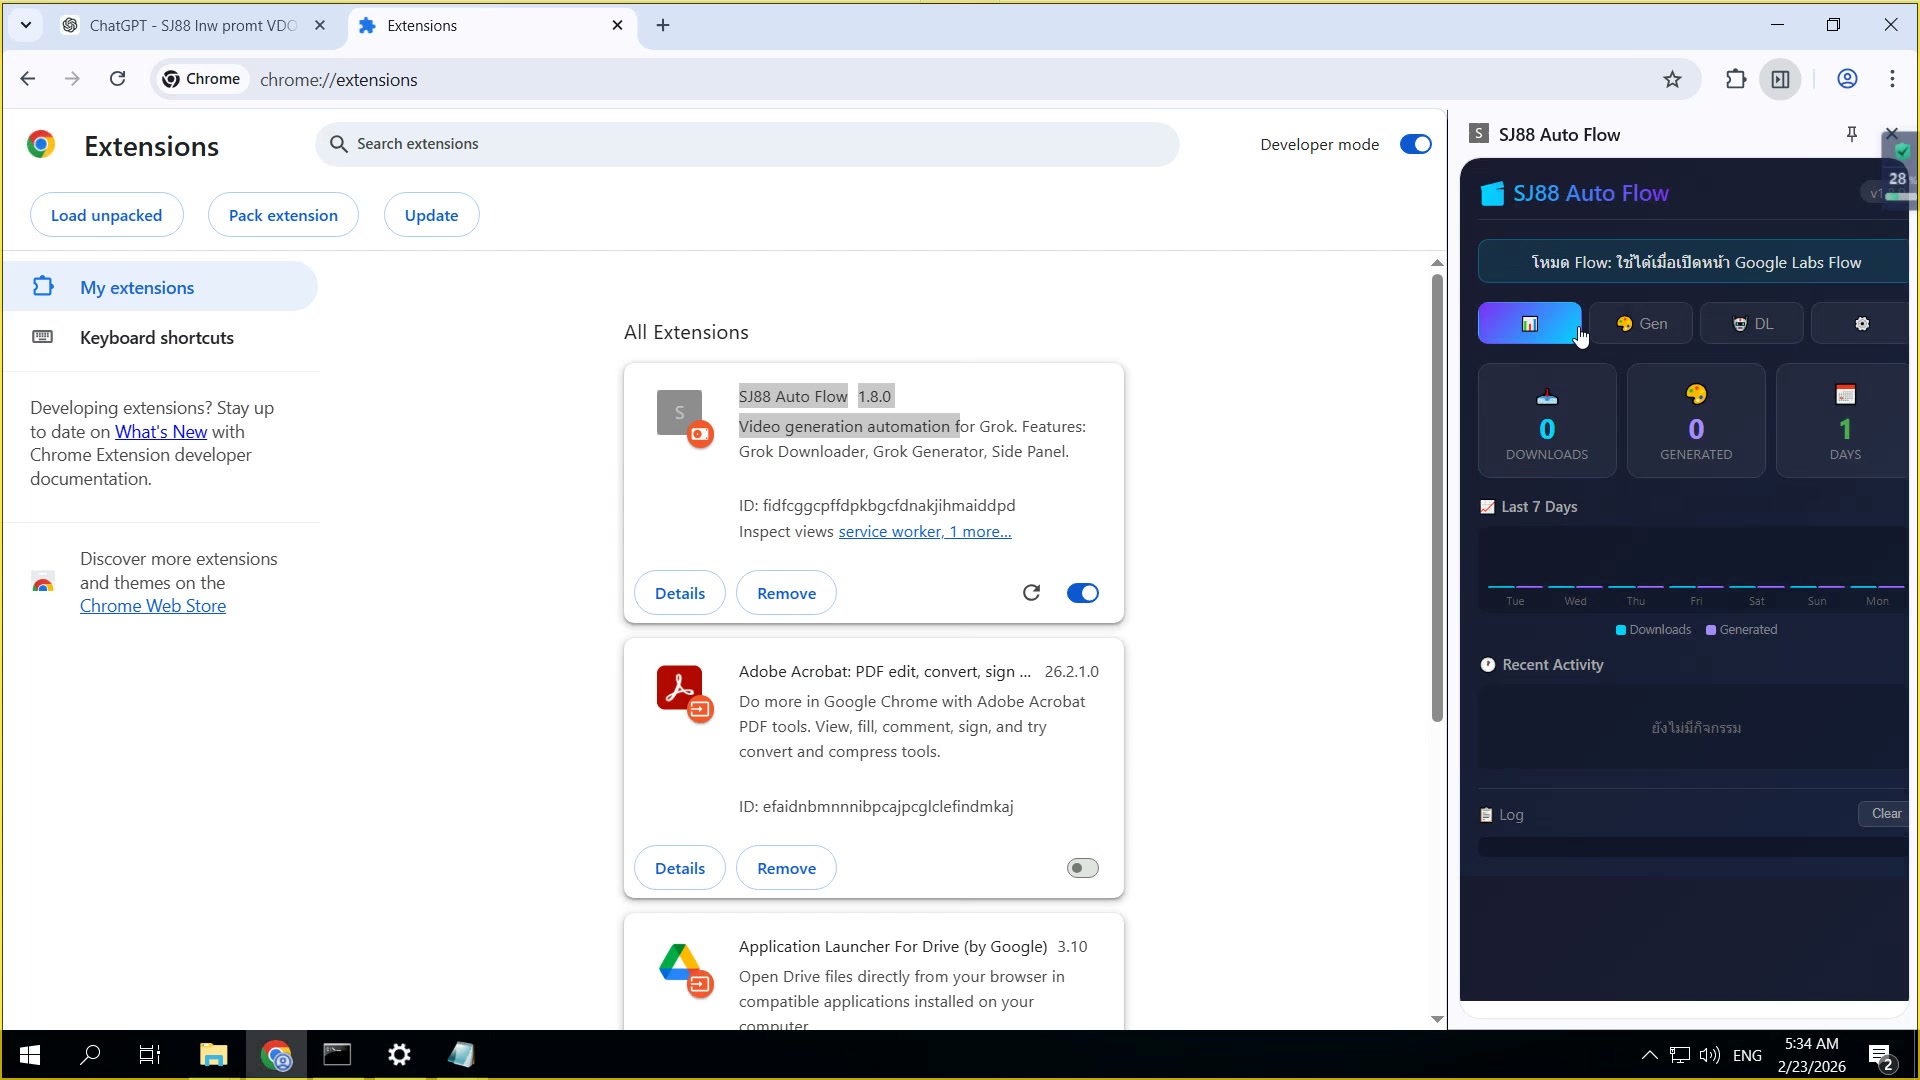Switch to the Gen tab
The image size is (1920, 1080).
tap(1641, 324)
